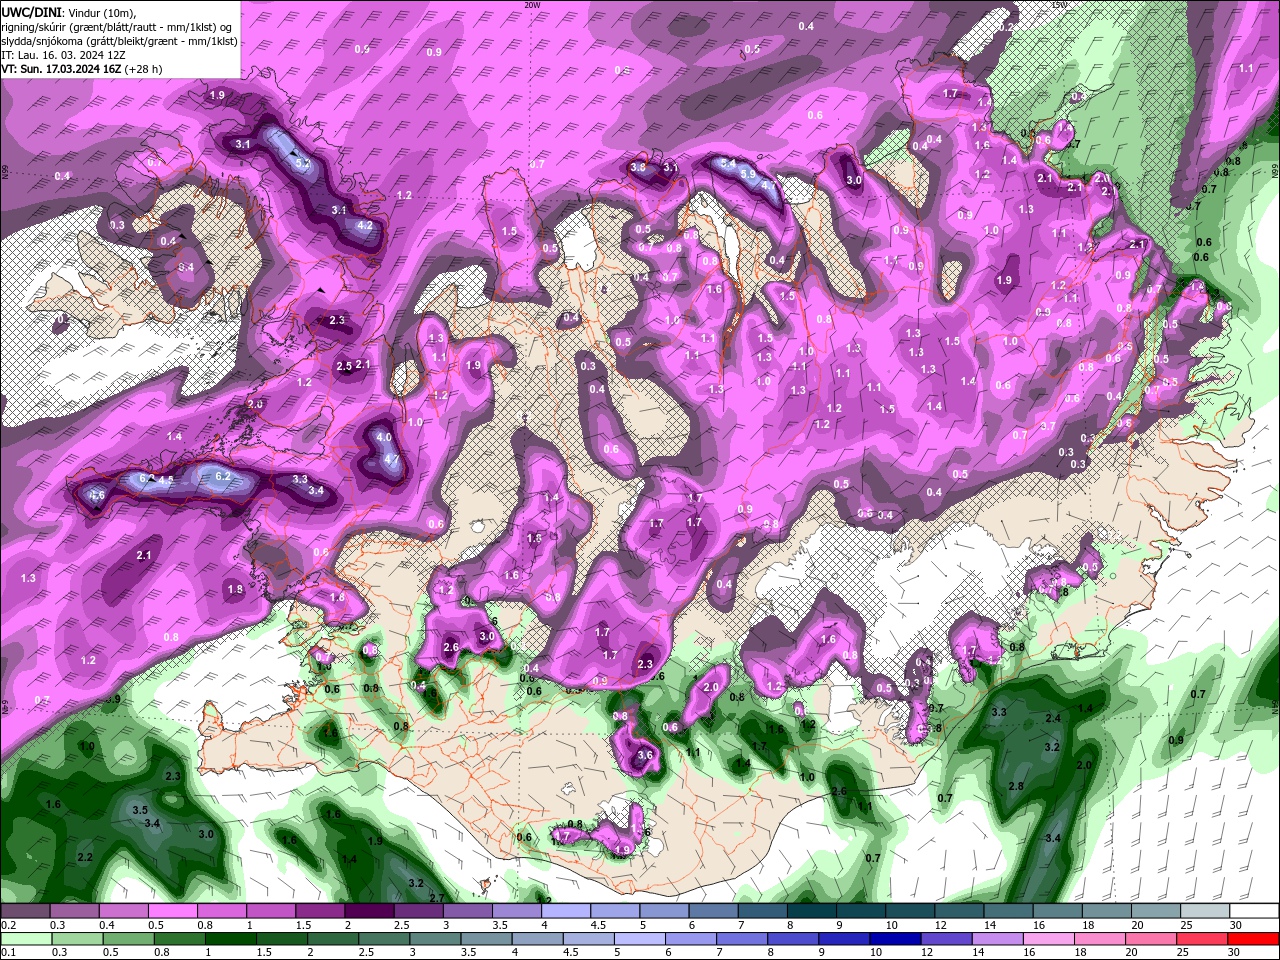The width and height of the screenshot is (1280, 960).
Task: Click the 16 label in the snow legend row
Action: click(1039, 925)
